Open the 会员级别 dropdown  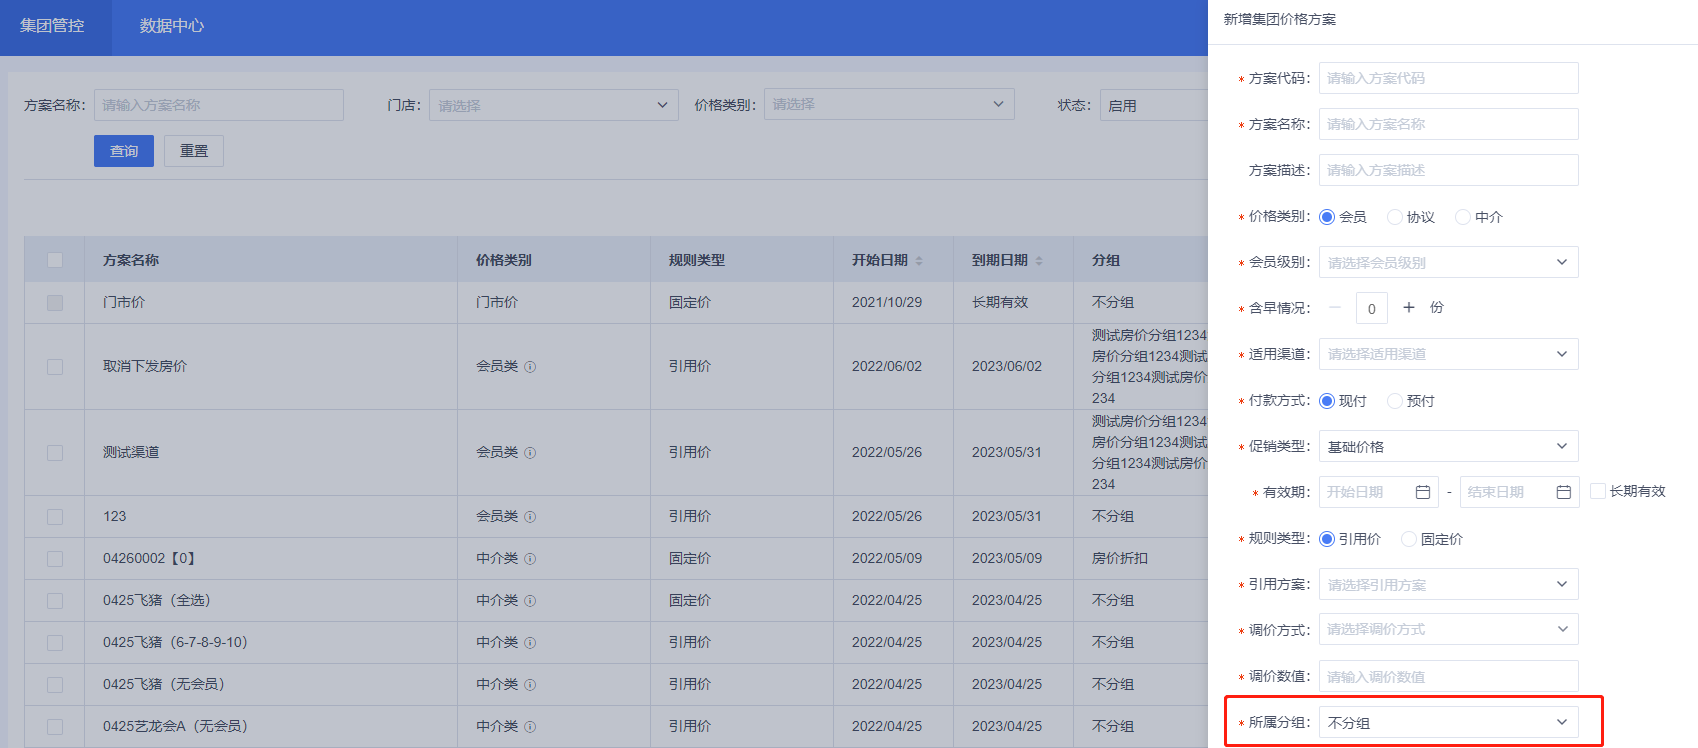coord(1448,262)
